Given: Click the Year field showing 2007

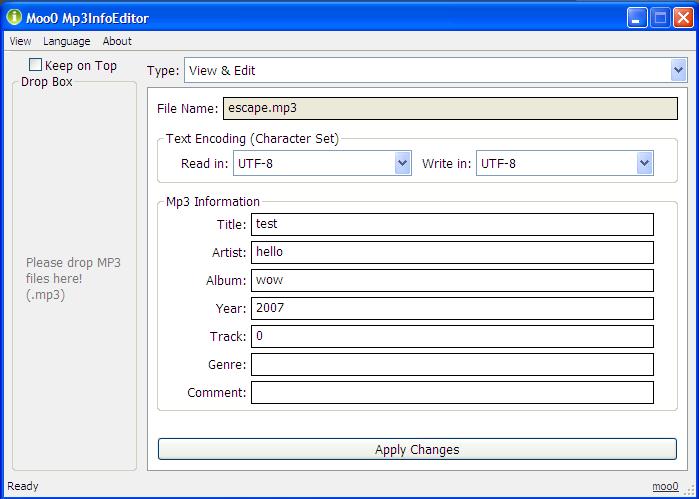Looking at the screenshot, I should [452, 308].
